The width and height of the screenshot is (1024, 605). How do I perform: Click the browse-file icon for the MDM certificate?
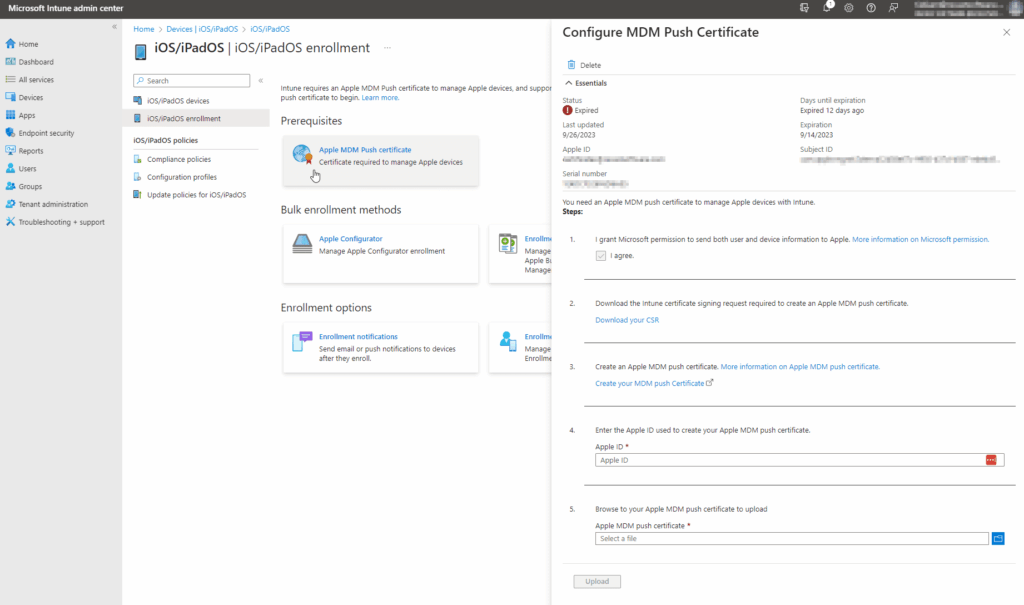point(997,538)
